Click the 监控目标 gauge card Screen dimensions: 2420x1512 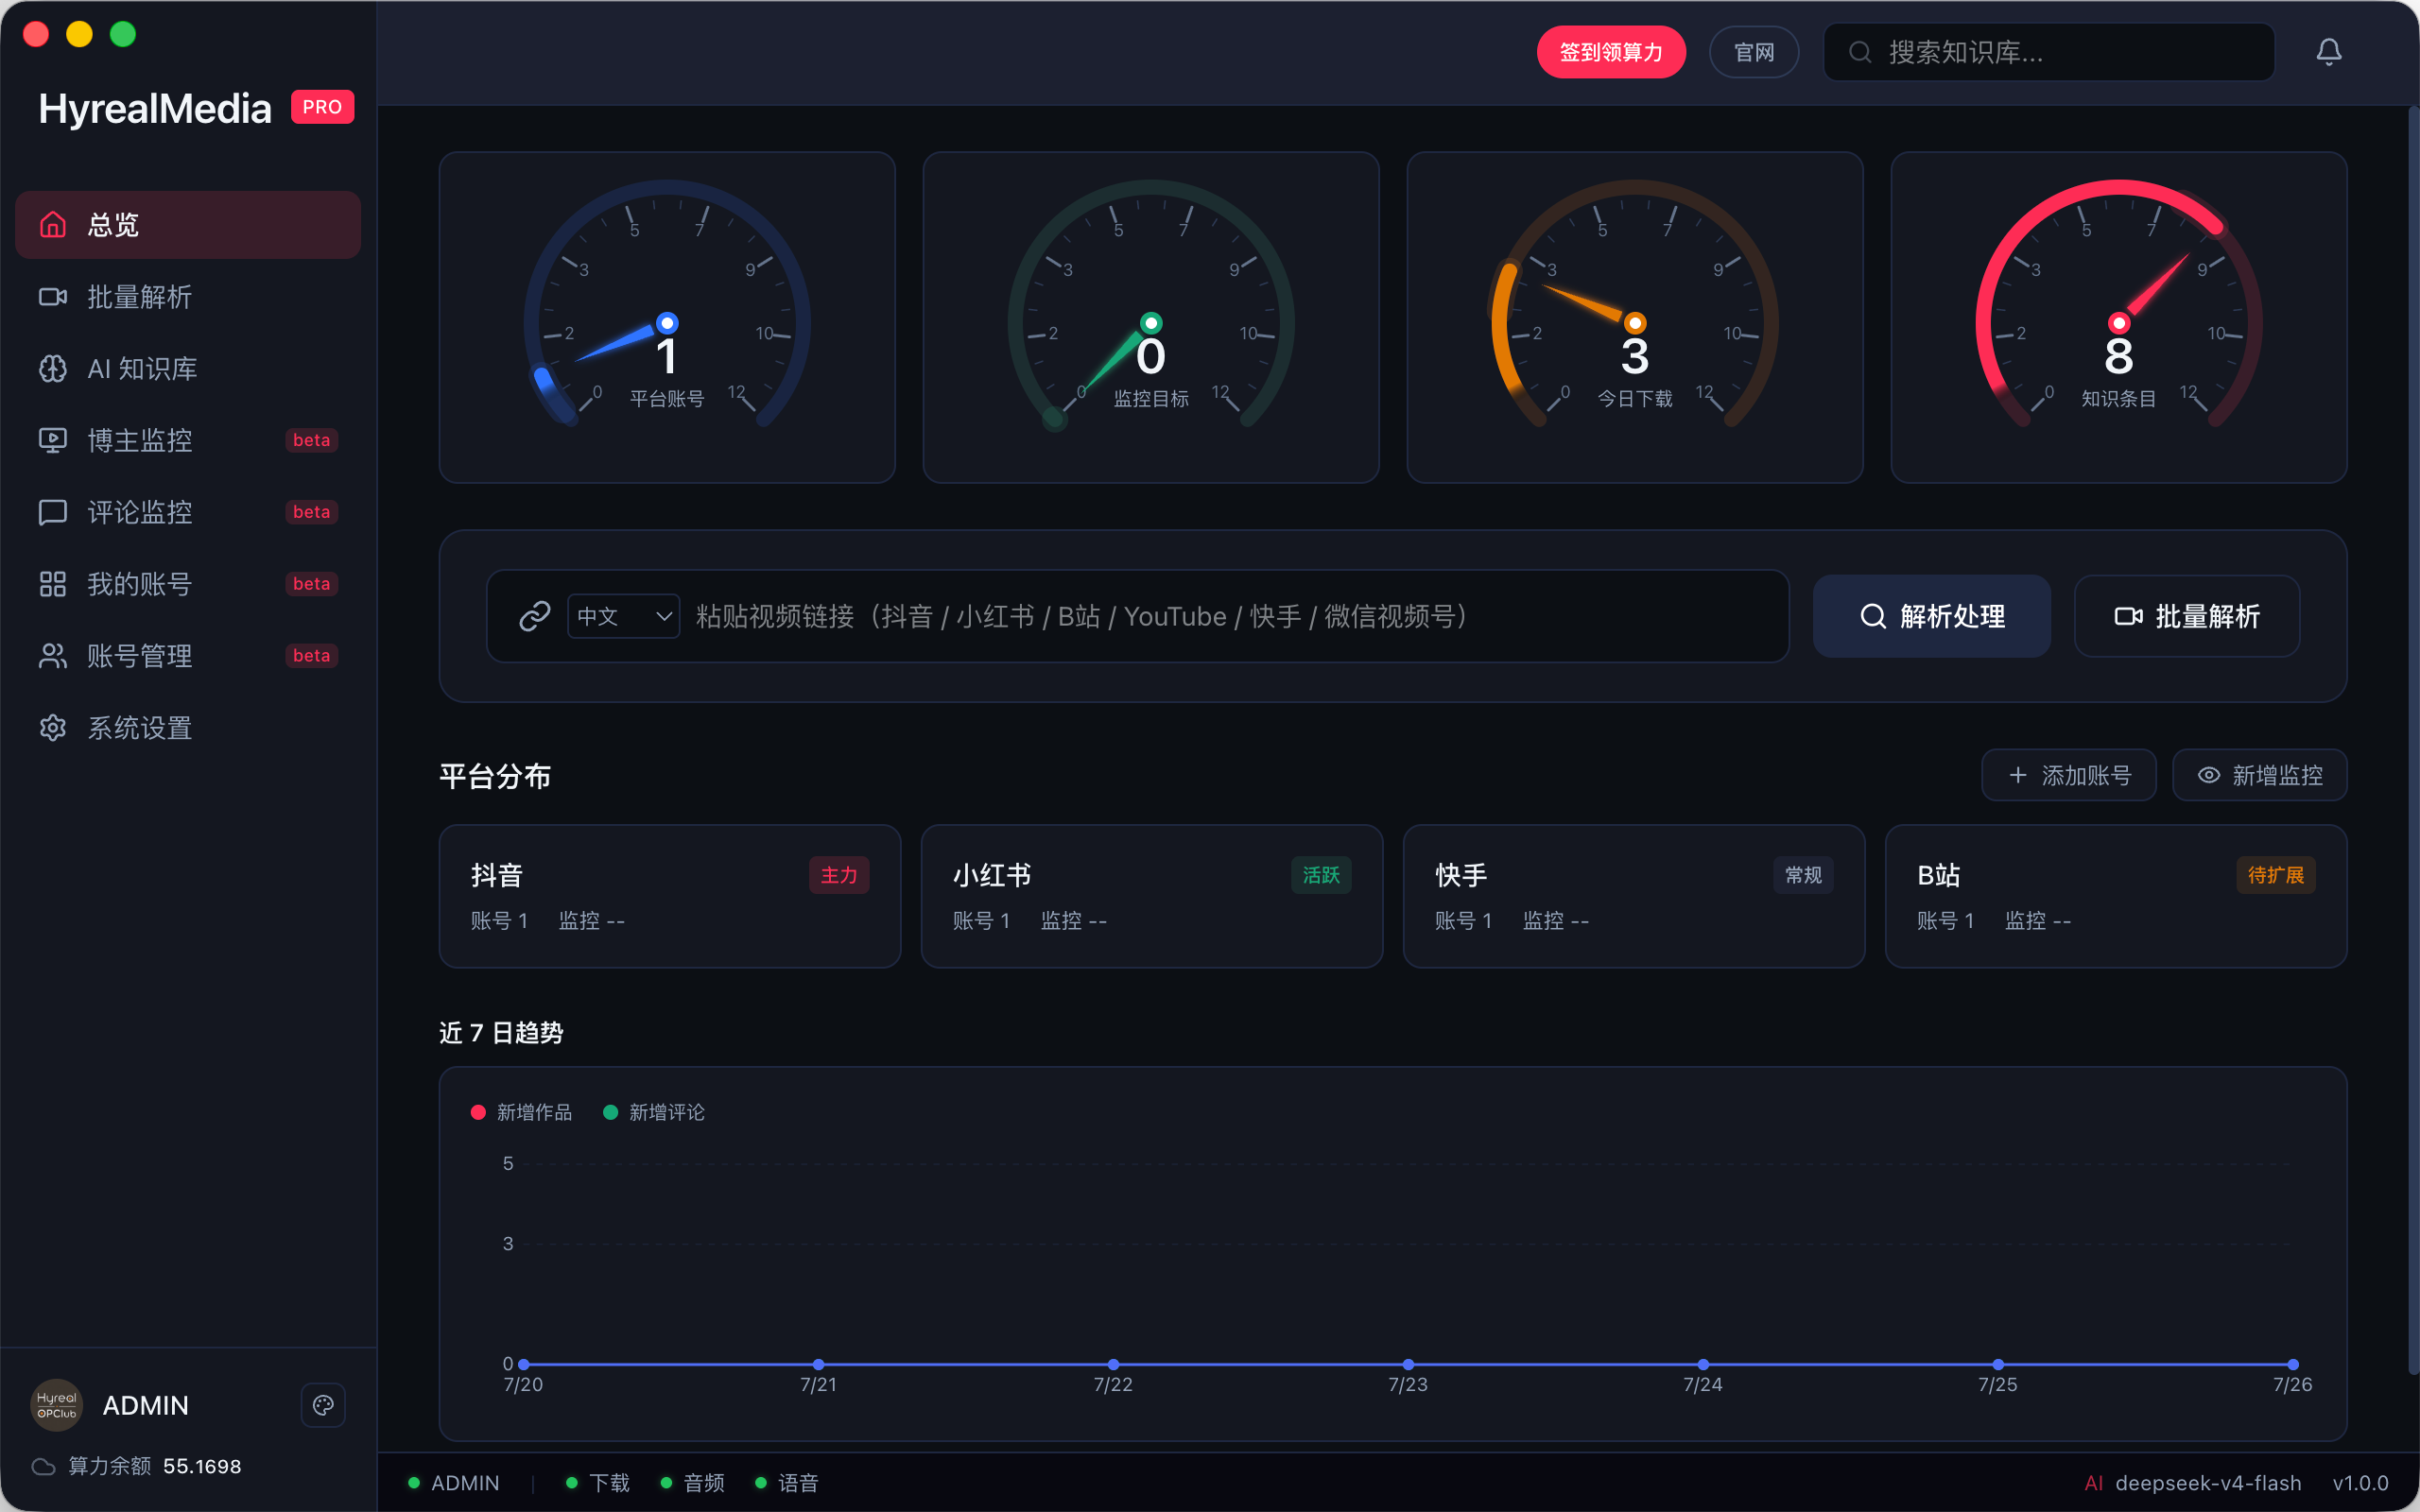(x=1151, y=317)
